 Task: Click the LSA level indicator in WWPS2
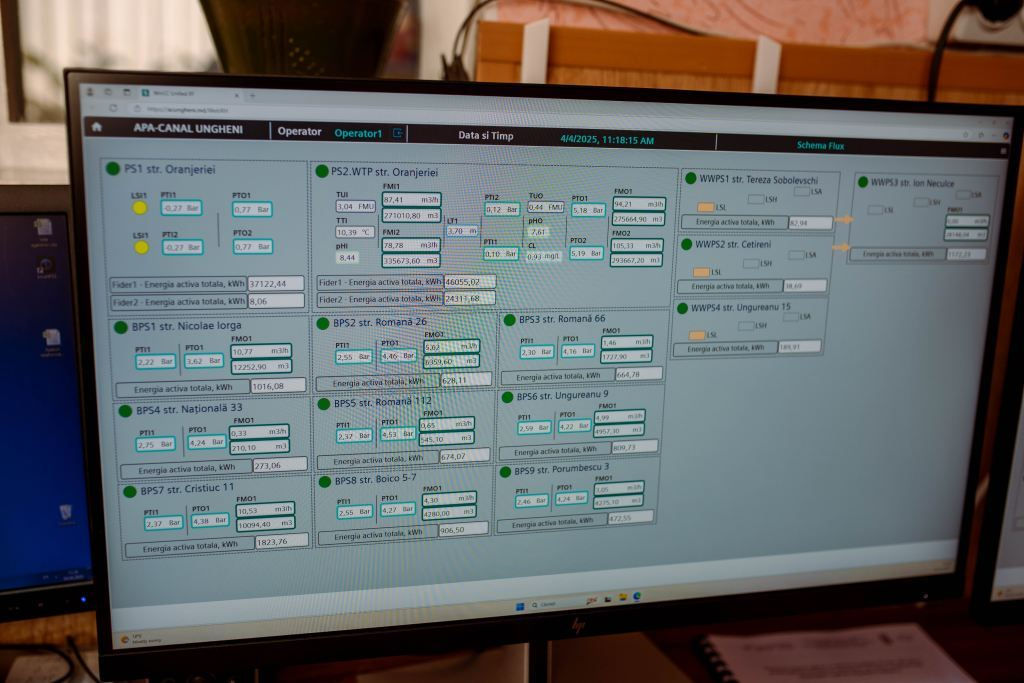pyautogui.click(x=796, y=254)
